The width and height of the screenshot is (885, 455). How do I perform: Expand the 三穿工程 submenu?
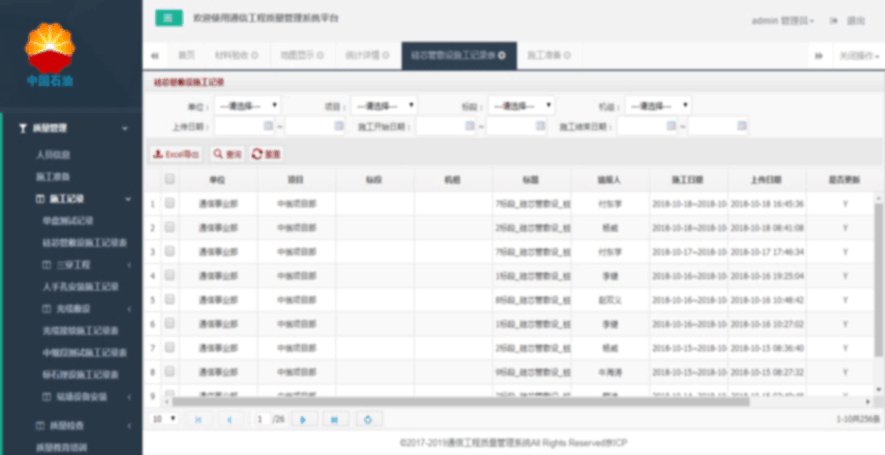(x=129, y=265)
